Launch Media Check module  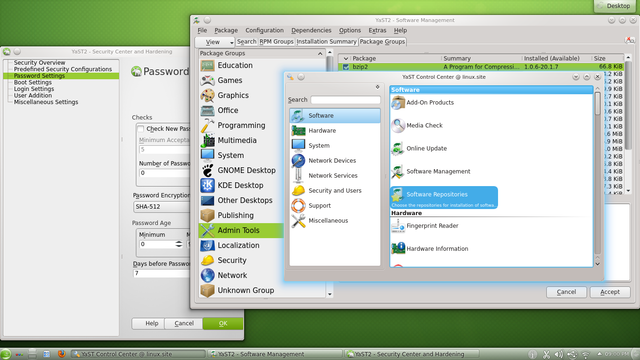pos(417,125)
